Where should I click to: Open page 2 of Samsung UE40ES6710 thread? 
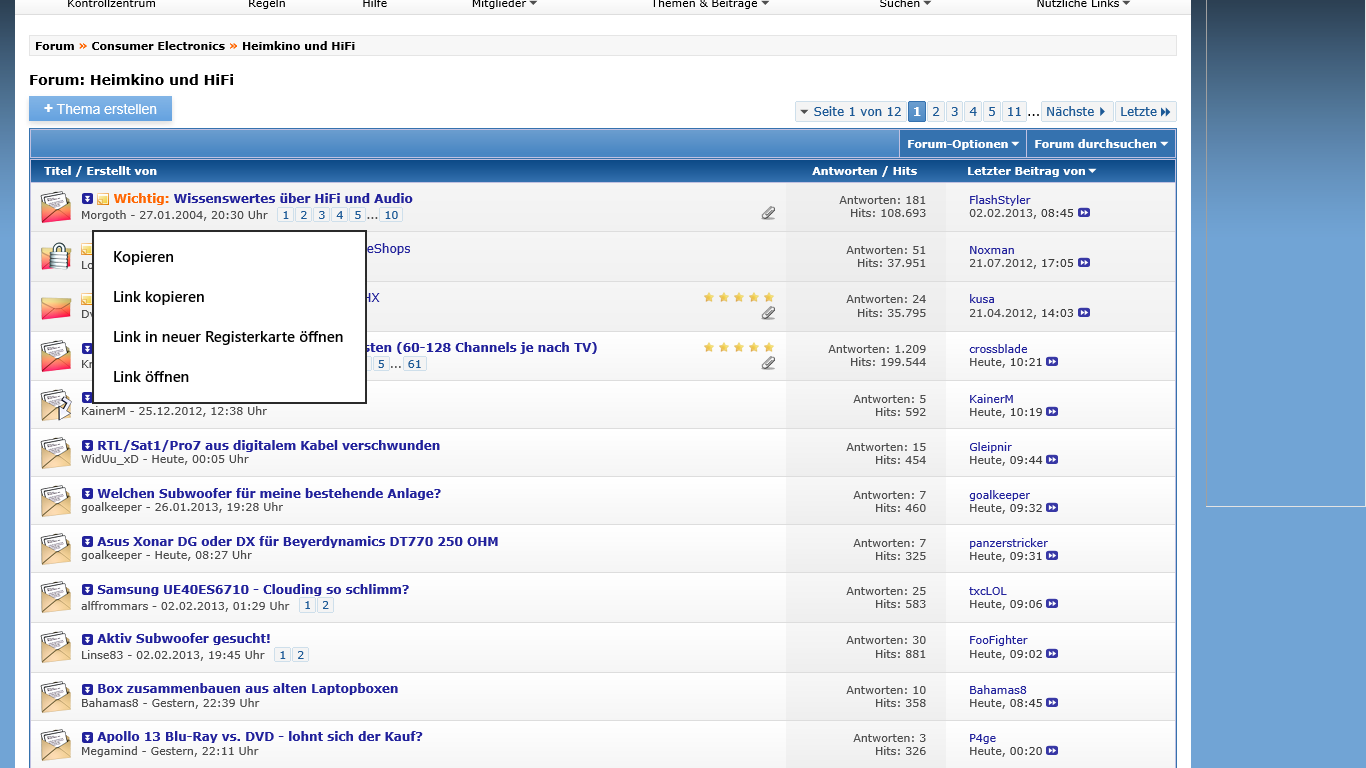click(x=326, y=606)
